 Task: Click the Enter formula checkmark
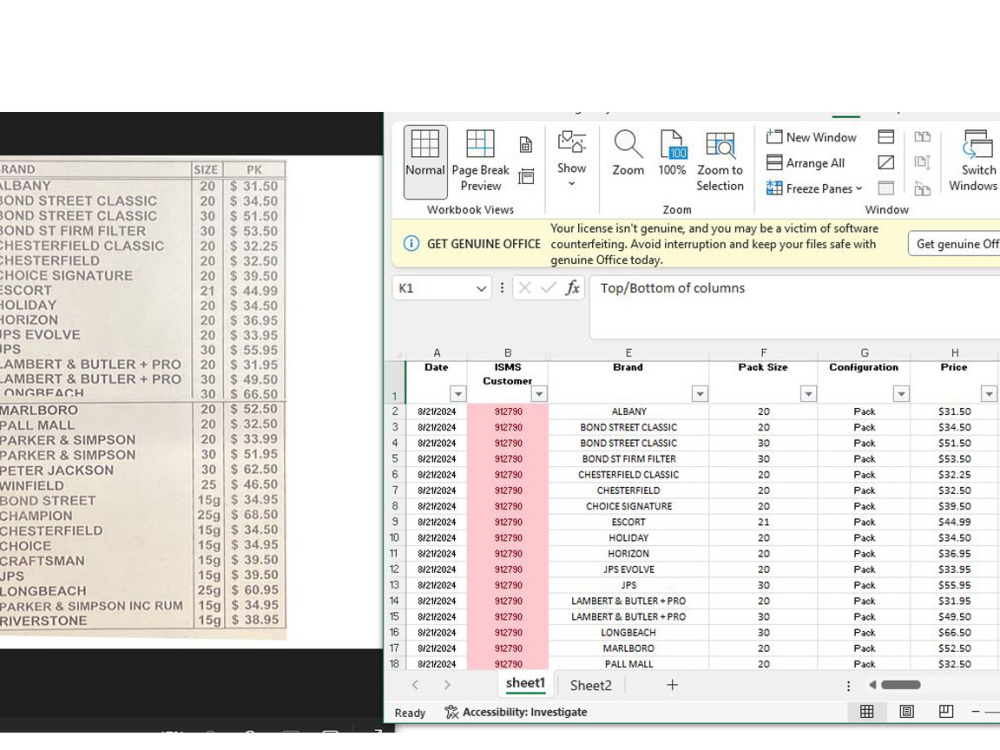[548, 288]
